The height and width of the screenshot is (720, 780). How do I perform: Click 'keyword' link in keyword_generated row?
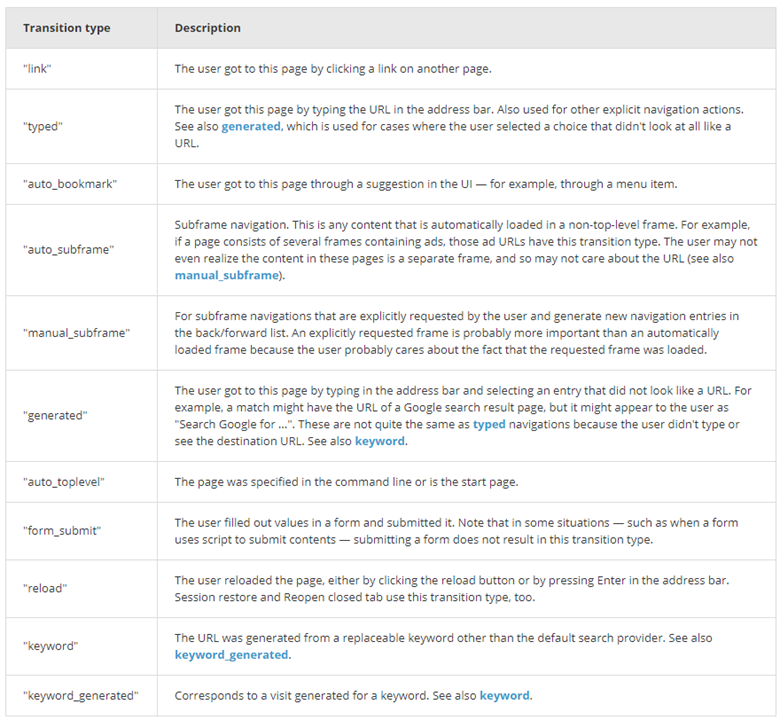point(504,696)
